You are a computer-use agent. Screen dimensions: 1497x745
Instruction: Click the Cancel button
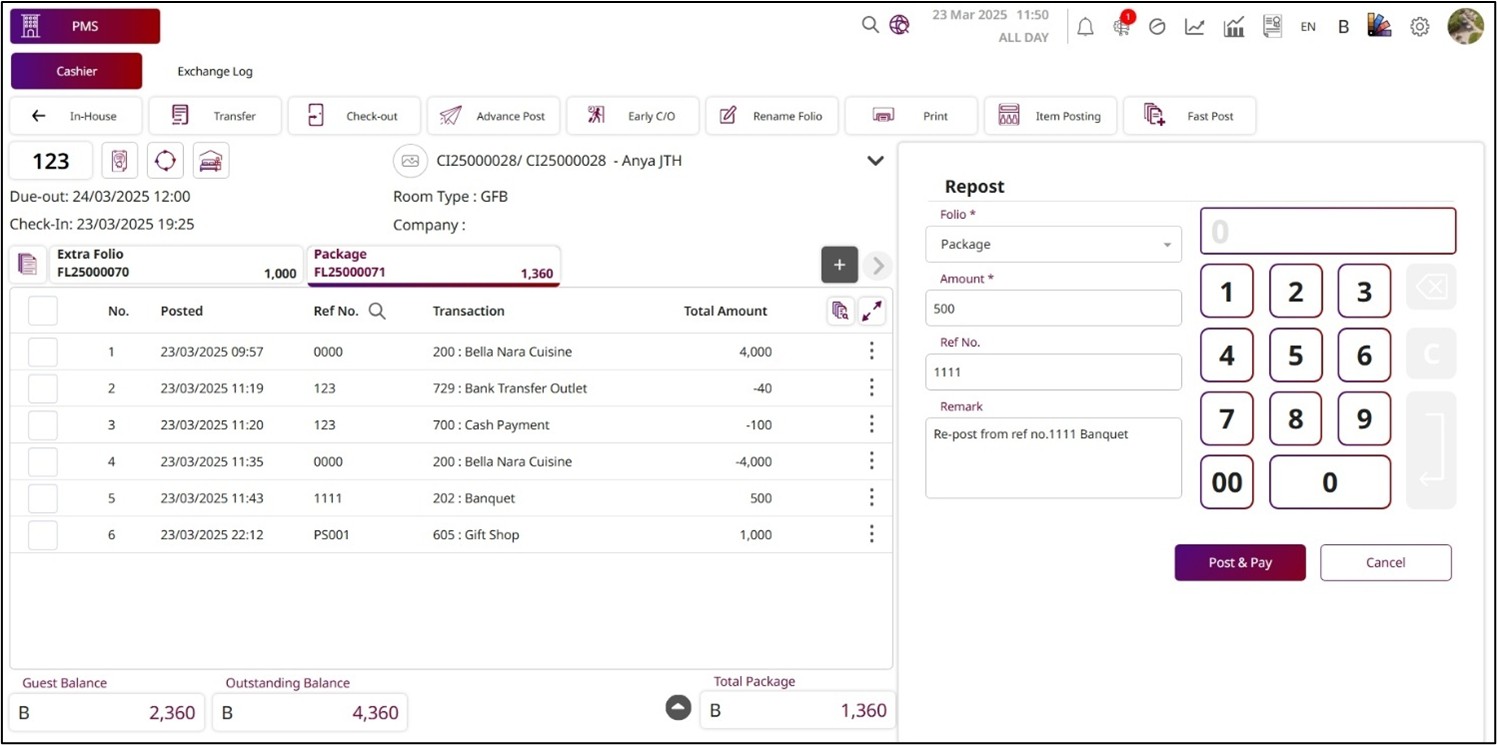coord(1385,562)
